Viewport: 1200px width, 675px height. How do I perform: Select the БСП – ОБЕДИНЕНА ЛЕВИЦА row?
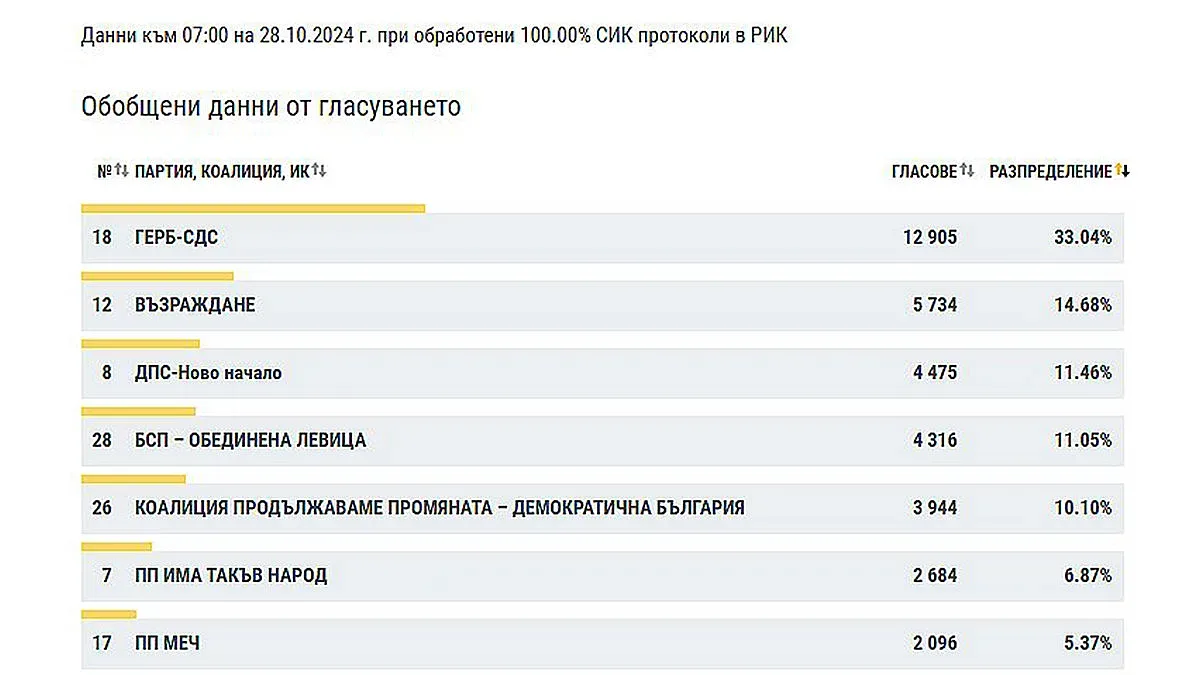click(250, 440)
